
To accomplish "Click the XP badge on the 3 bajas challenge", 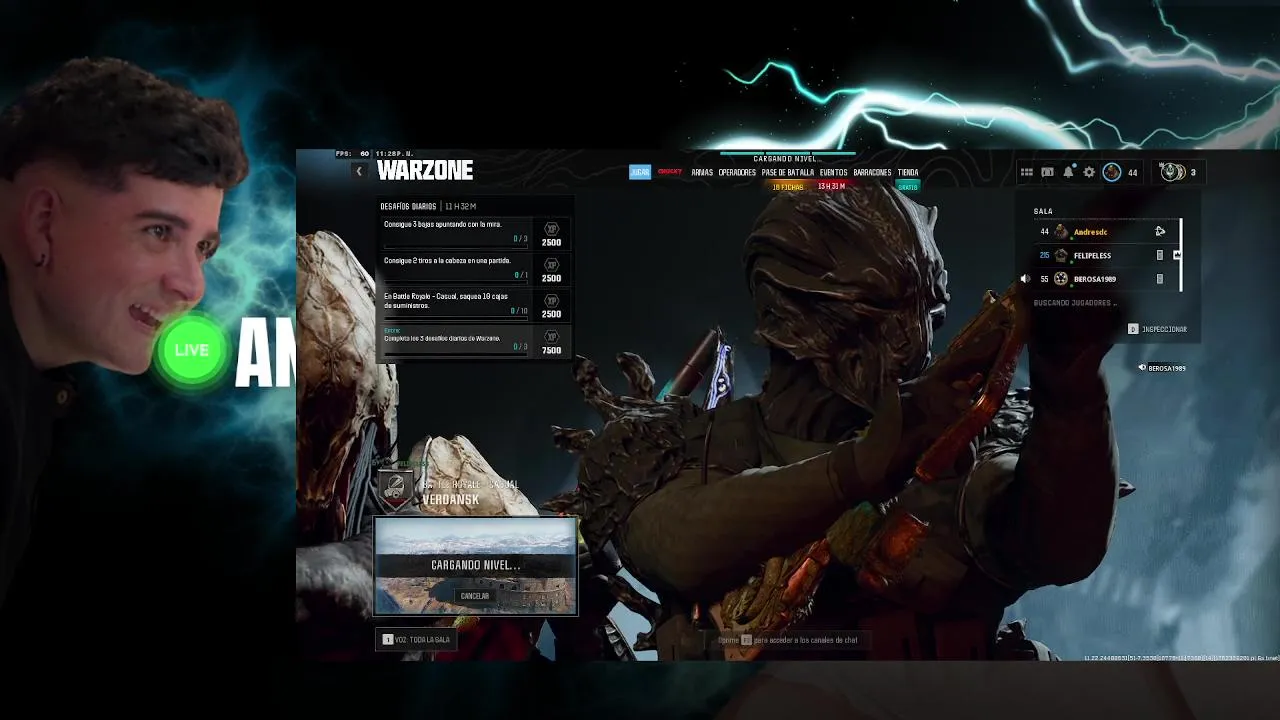I will [551, 229].
